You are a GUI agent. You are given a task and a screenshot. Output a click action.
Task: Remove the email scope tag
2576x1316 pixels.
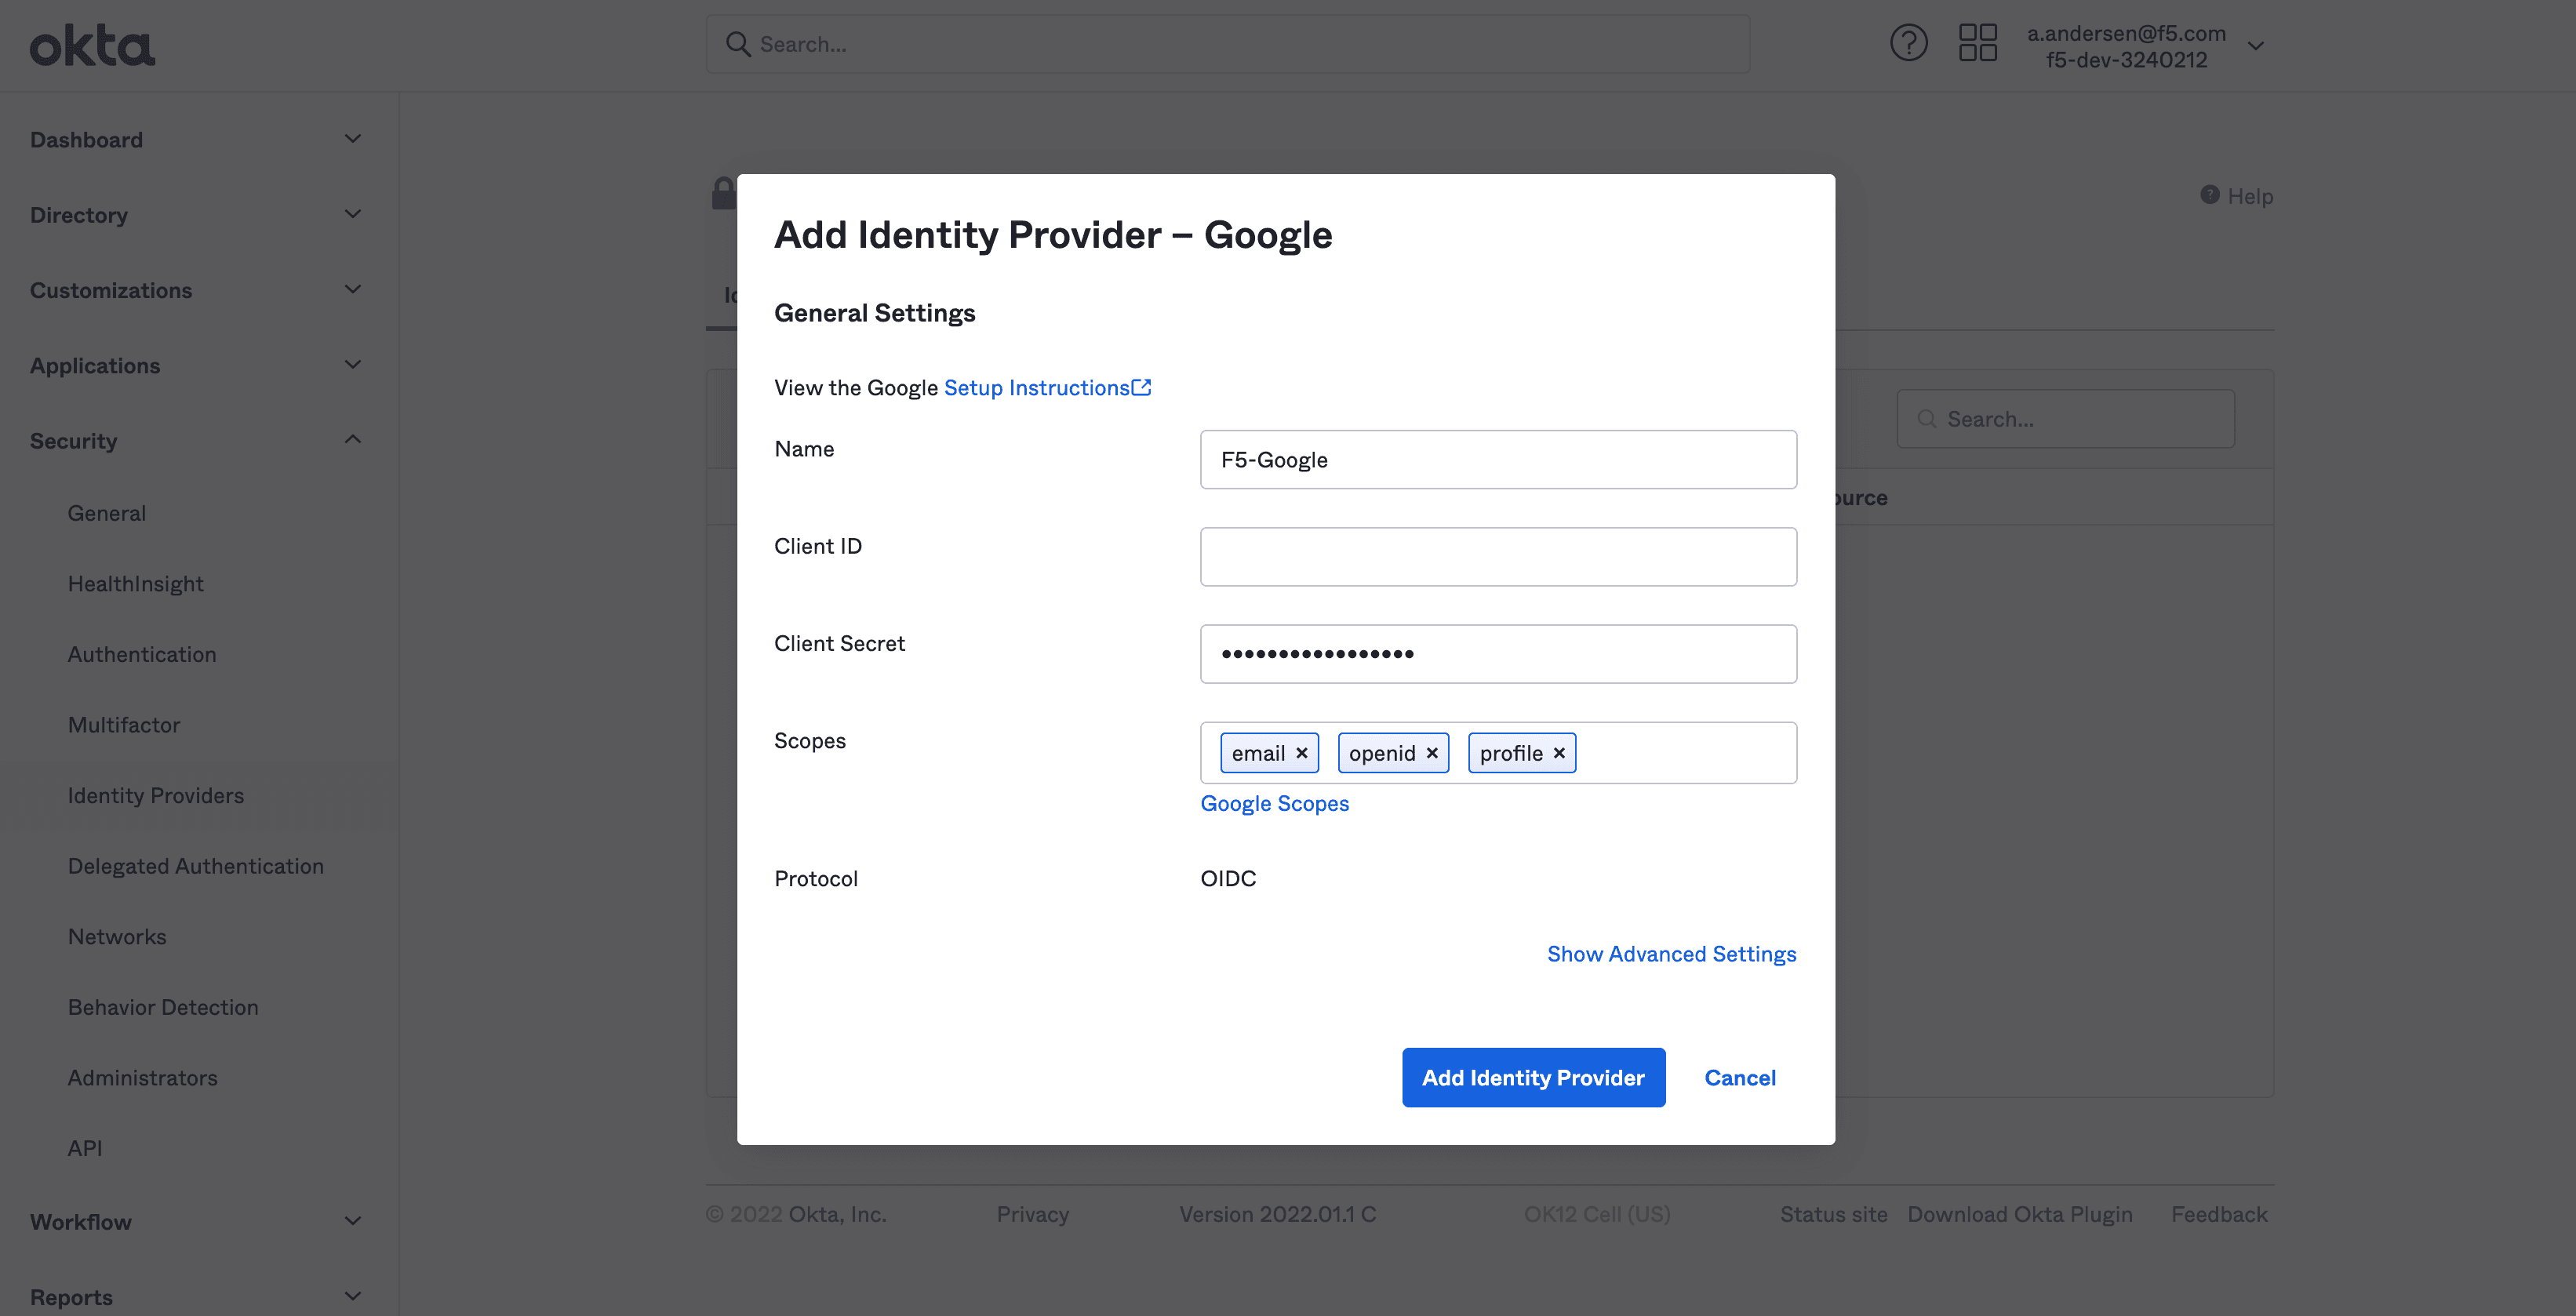tap(1302, 752)
